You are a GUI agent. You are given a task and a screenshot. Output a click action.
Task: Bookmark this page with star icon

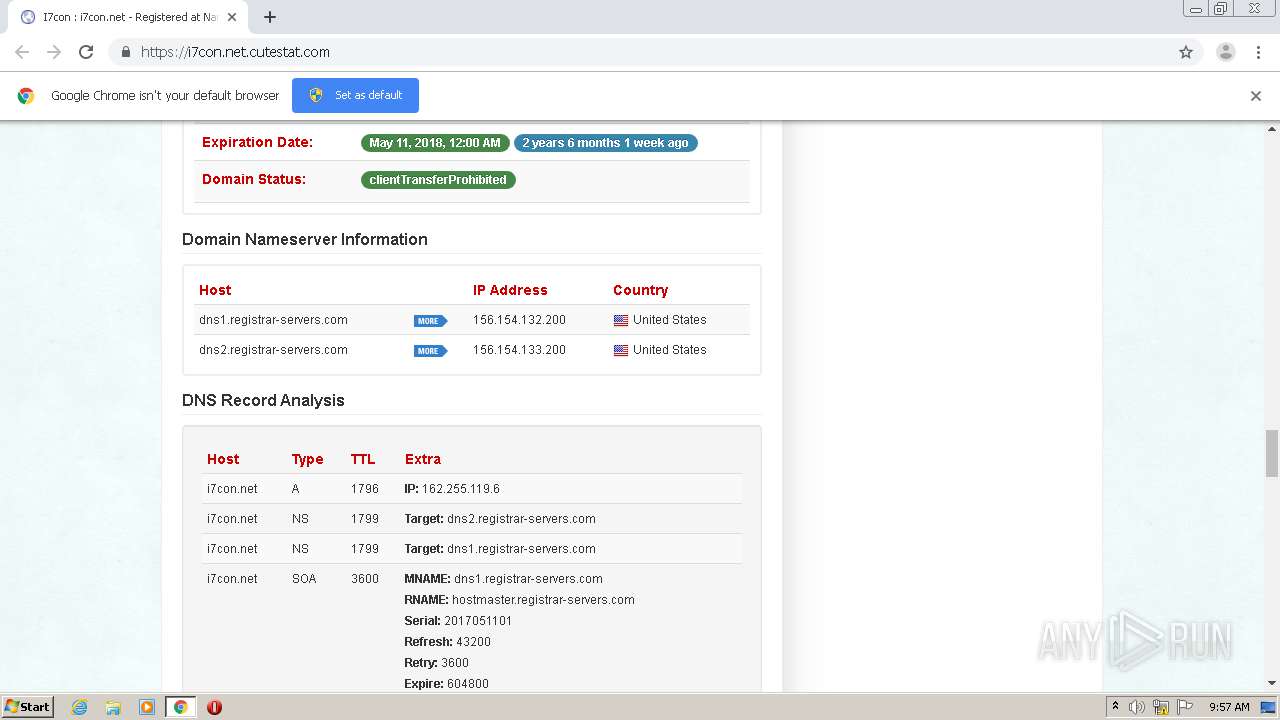(1186, 52)
